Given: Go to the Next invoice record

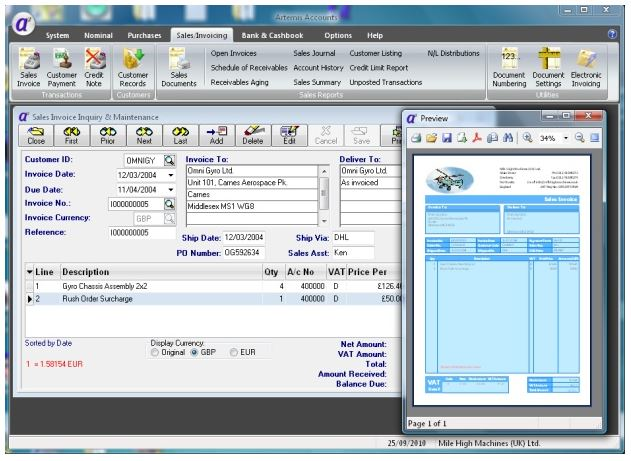Looking at the screenshot, I should click(144, 136).
